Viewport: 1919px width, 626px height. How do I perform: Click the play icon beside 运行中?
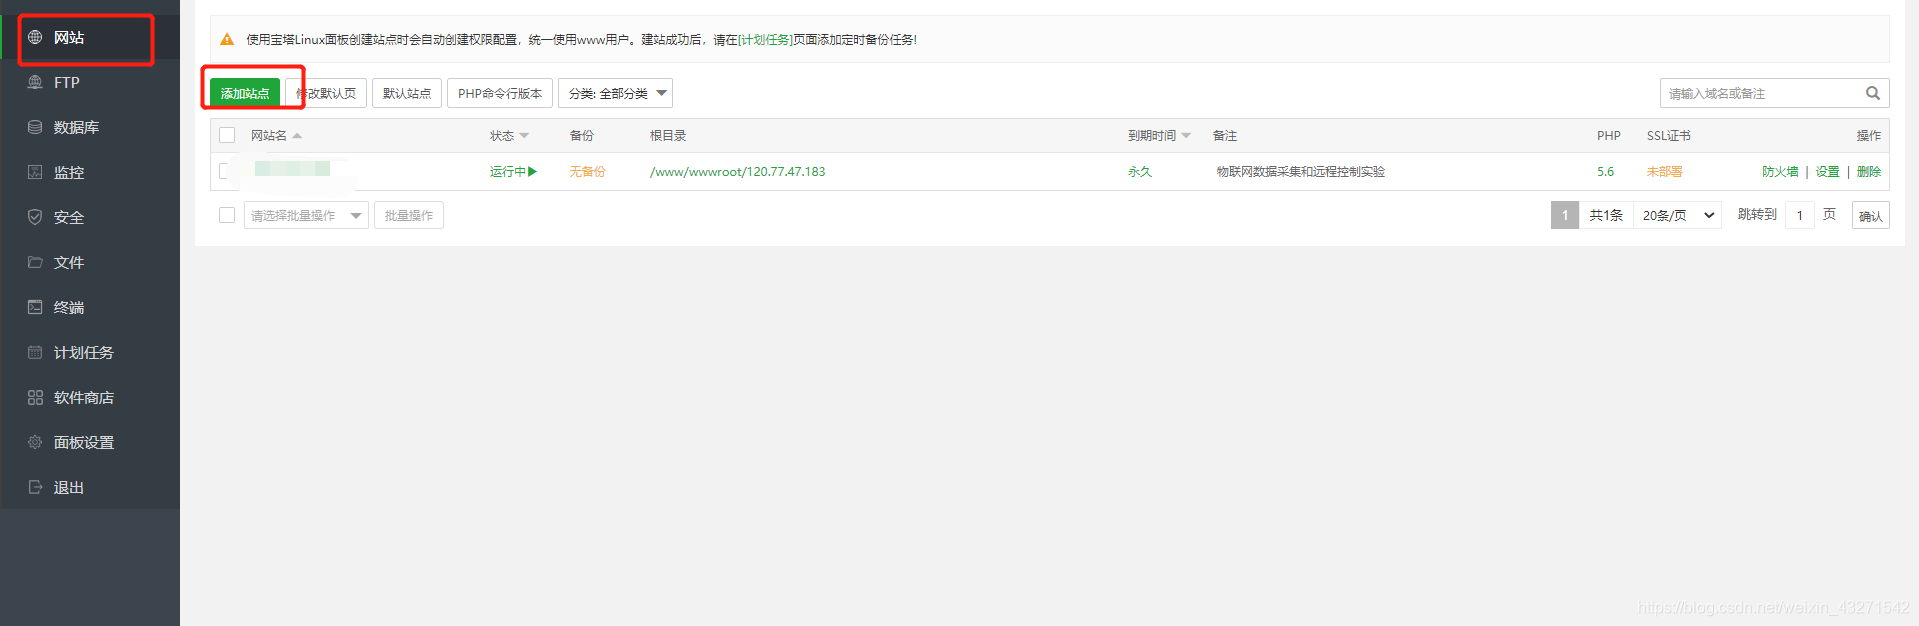tap(533, 172)
